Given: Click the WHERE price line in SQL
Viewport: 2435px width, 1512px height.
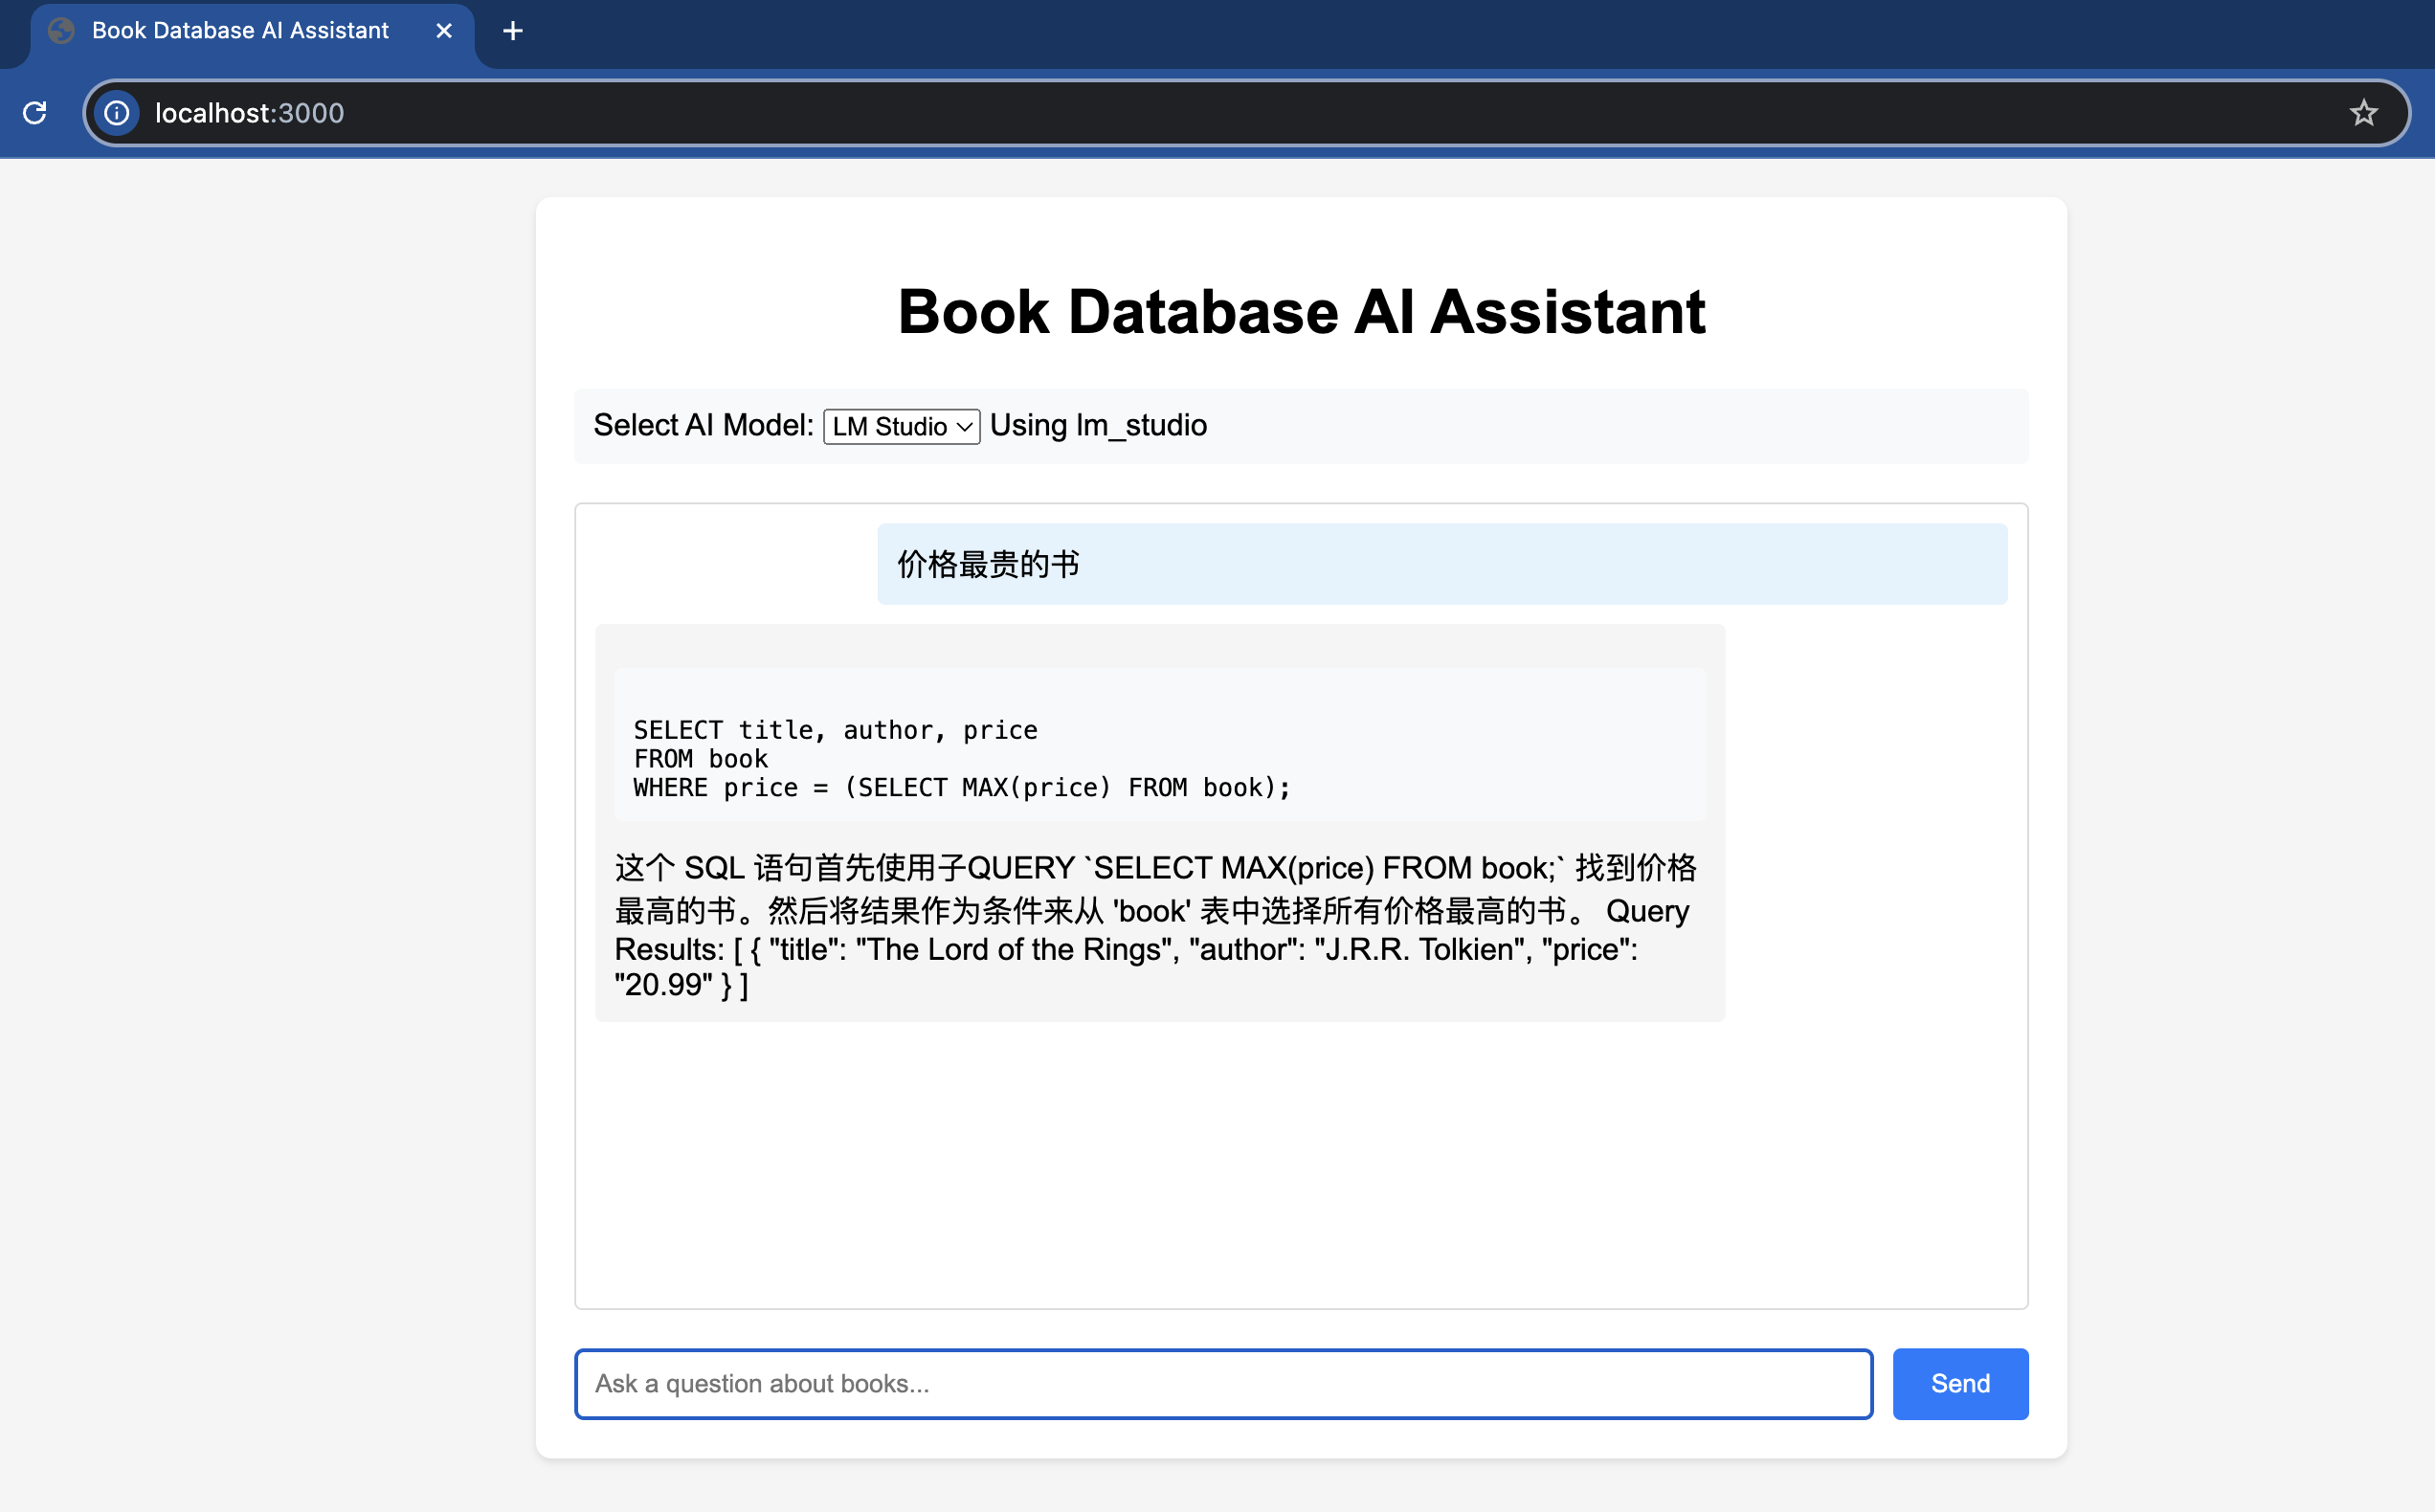Looking at the screenshot, I should [x=961, y=788].
